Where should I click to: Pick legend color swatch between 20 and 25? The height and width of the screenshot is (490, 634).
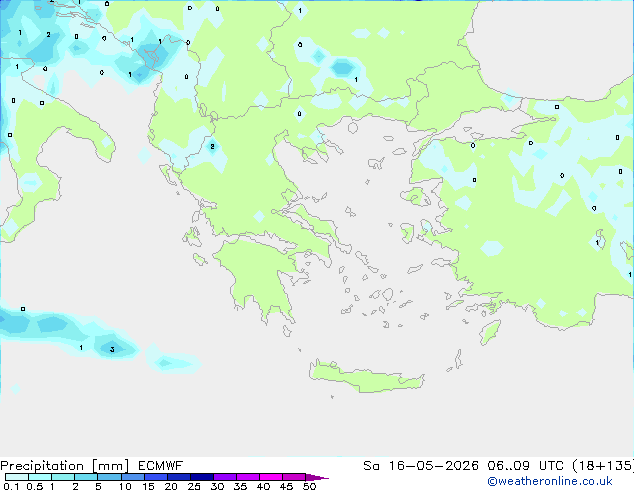click(179, 477)
